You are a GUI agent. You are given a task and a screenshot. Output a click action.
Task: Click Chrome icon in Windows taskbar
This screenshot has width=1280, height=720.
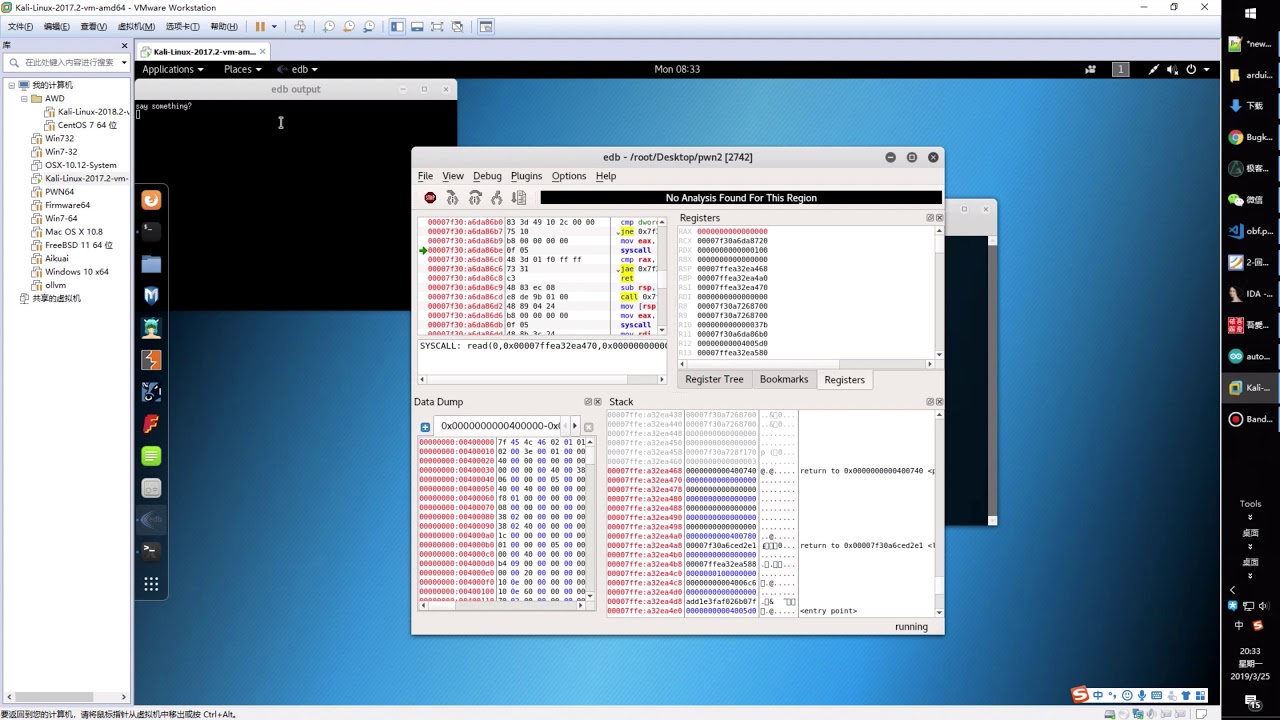(x=1235, y=137)
